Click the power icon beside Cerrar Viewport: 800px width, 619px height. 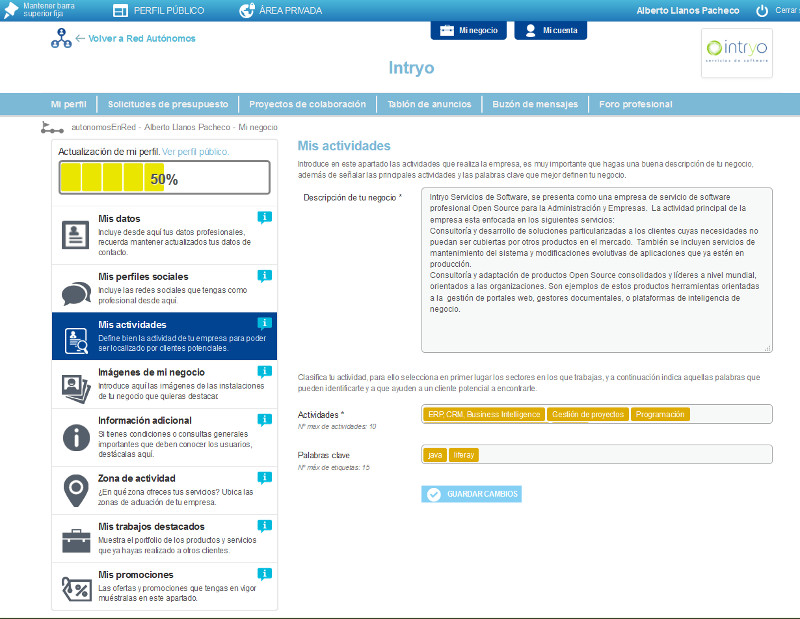(761, 11)
